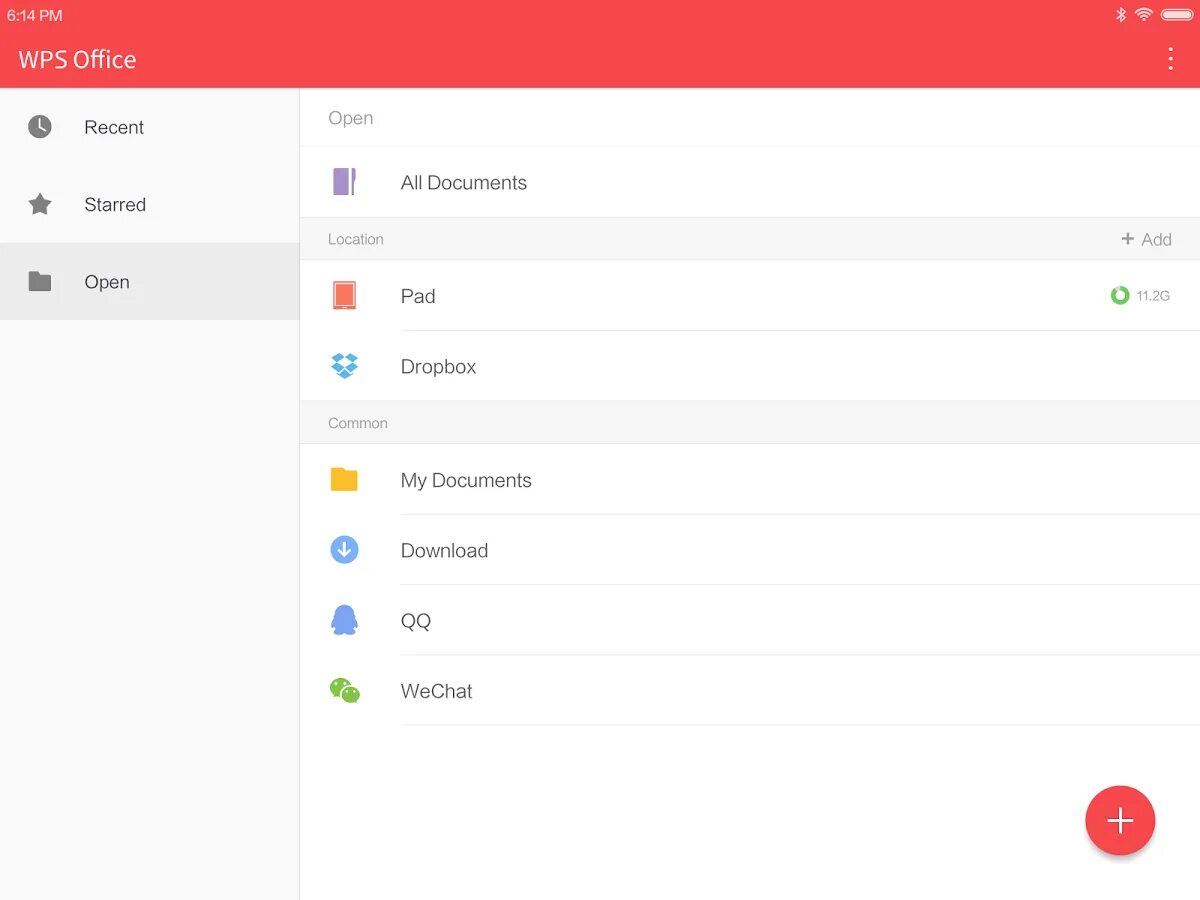
Task: Select the Open tab in sidebar
Action: tap(106, 281)
